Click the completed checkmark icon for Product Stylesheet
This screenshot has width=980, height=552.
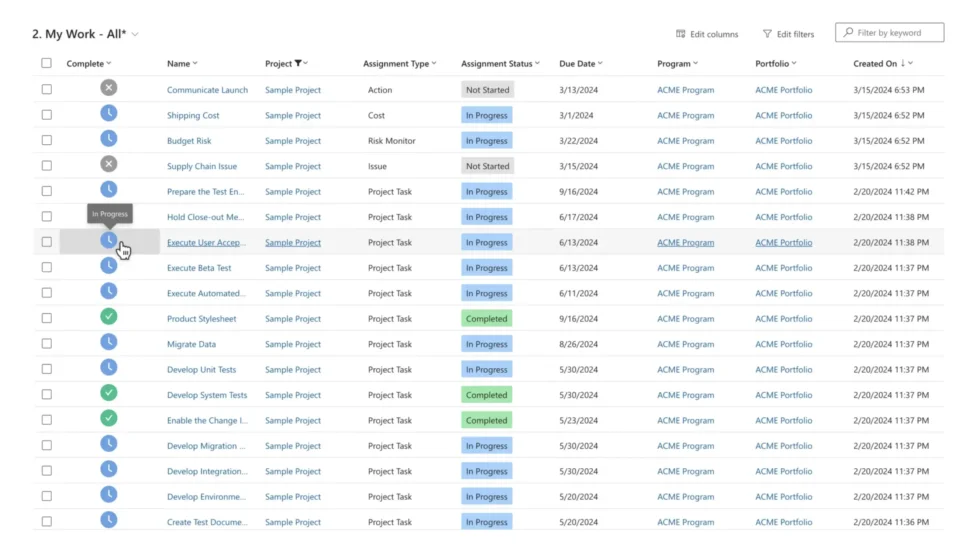109,317
